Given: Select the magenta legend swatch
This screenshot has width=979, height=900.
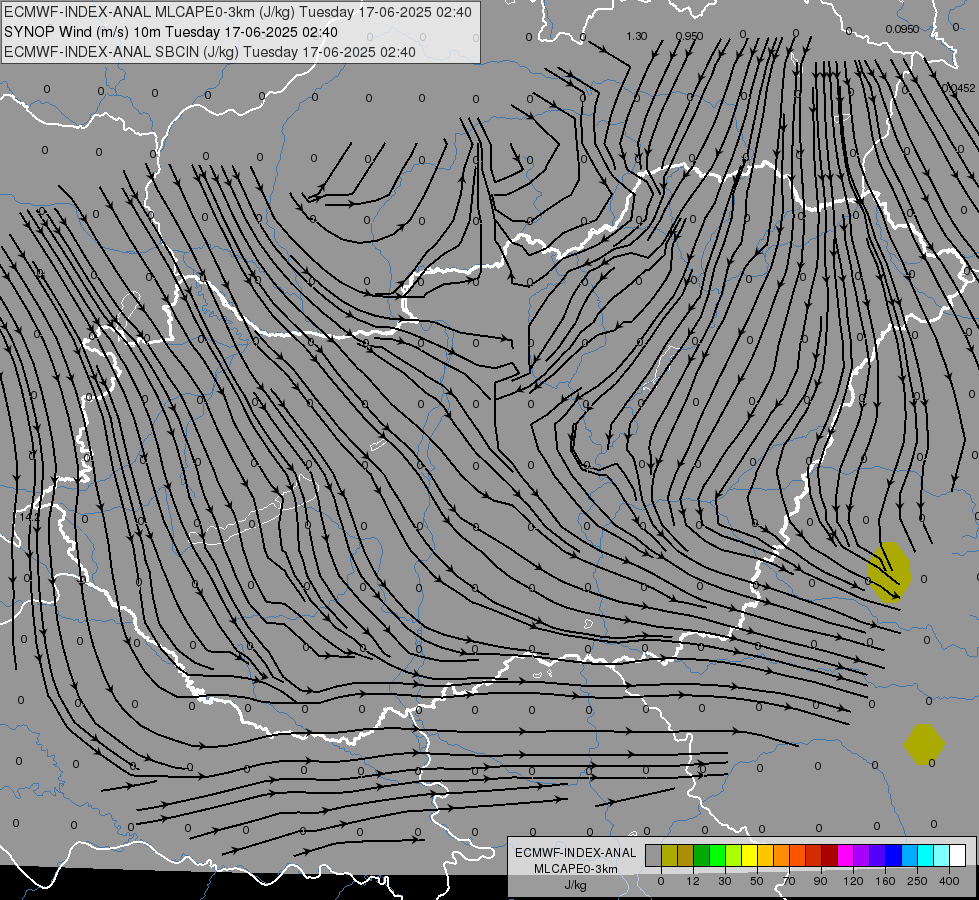Looking at the screenshot, I should [x=845, y=855].
